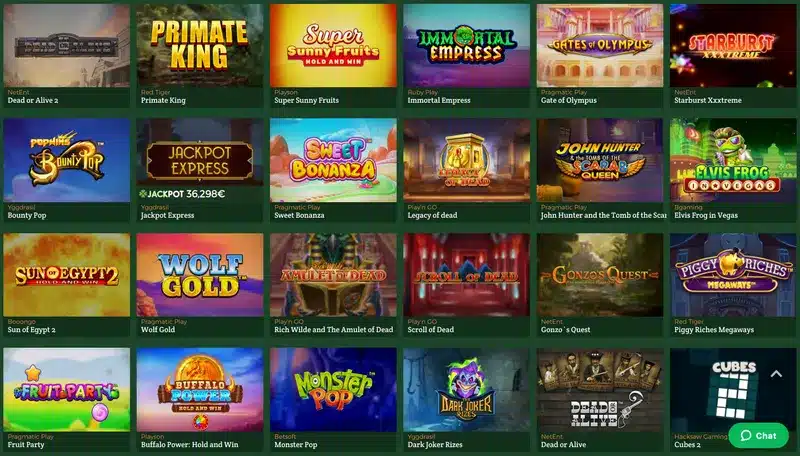This screenshot has height=456, width=800.
Task: Launch the Sweet Bonanza slot game
Action: (x=333, y=160)
